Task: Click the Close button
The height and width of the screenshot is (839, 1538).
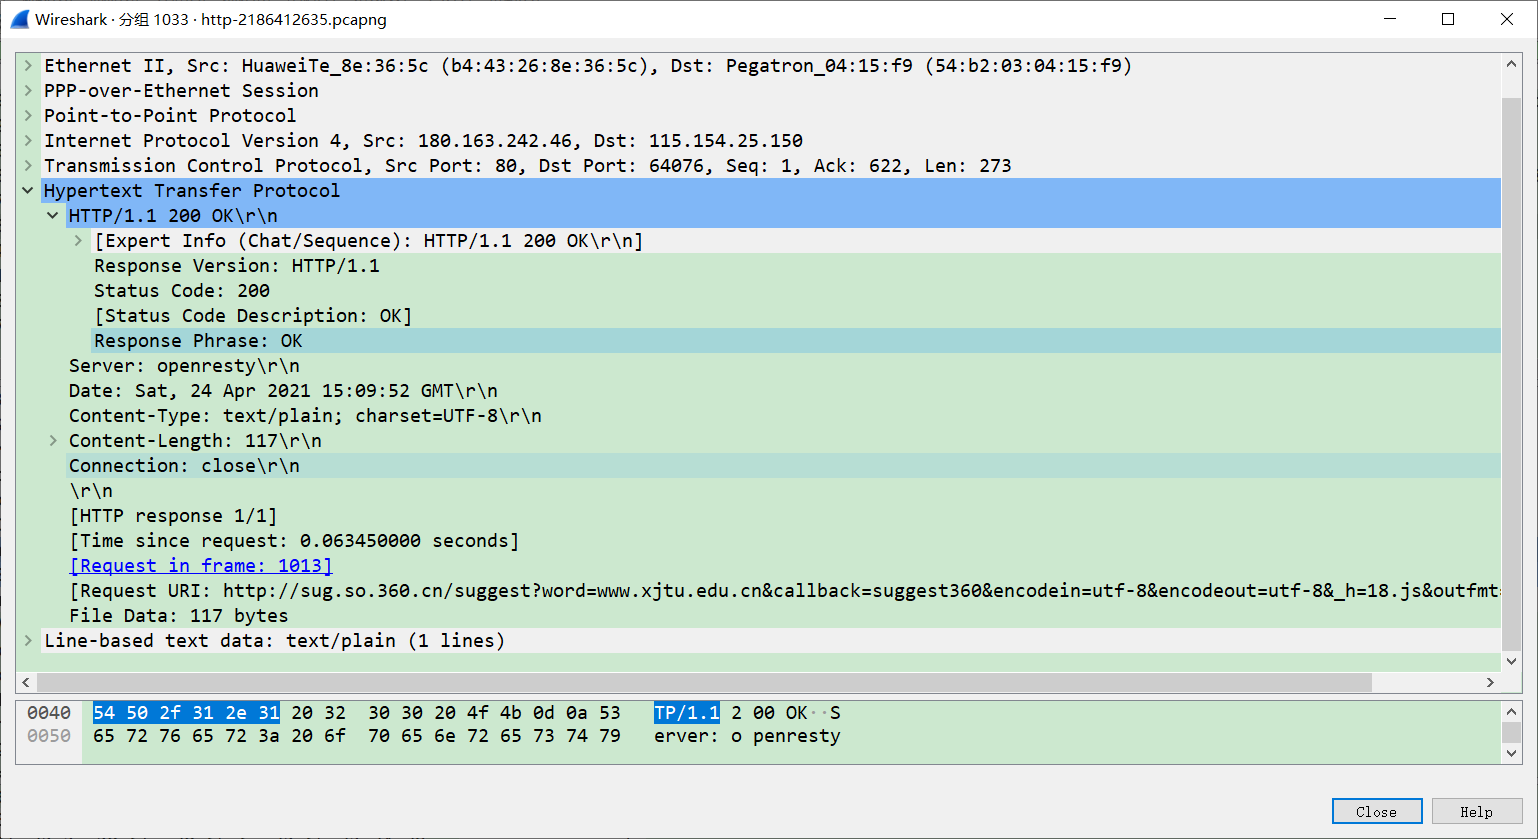Action: [1377, 811]
